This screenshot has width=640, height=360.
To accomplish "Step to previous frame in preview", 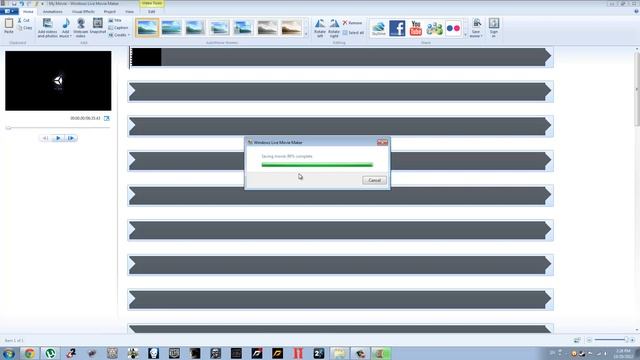I will (x=45, y=138).
